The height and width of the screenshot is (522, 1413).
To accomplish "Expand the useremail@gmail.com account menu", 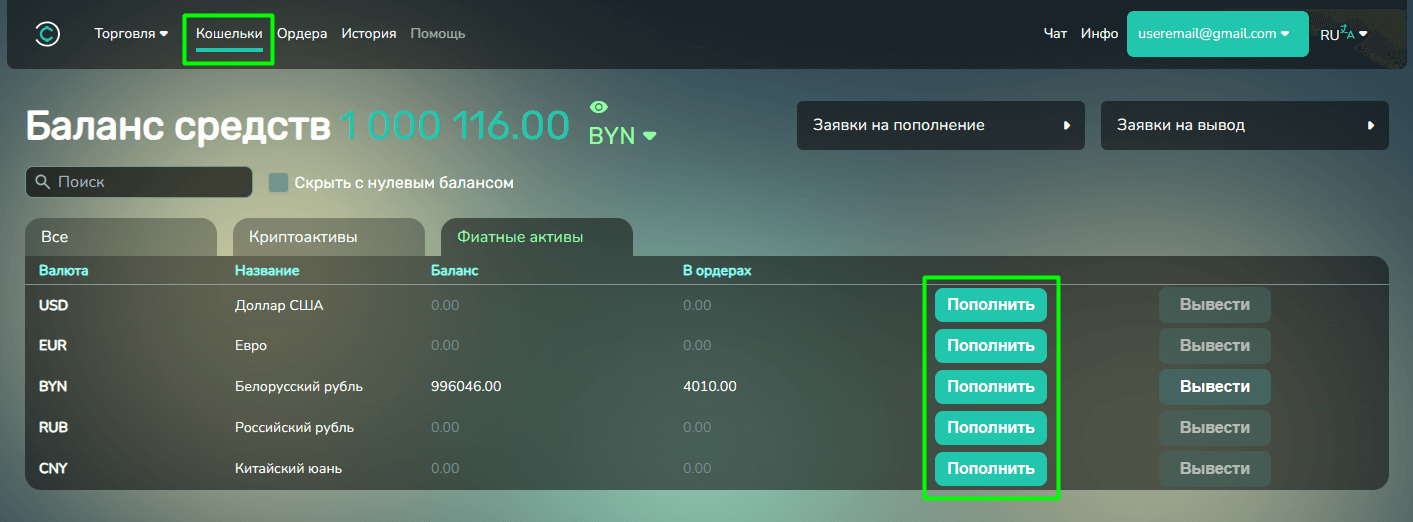I will [1217, 34].
